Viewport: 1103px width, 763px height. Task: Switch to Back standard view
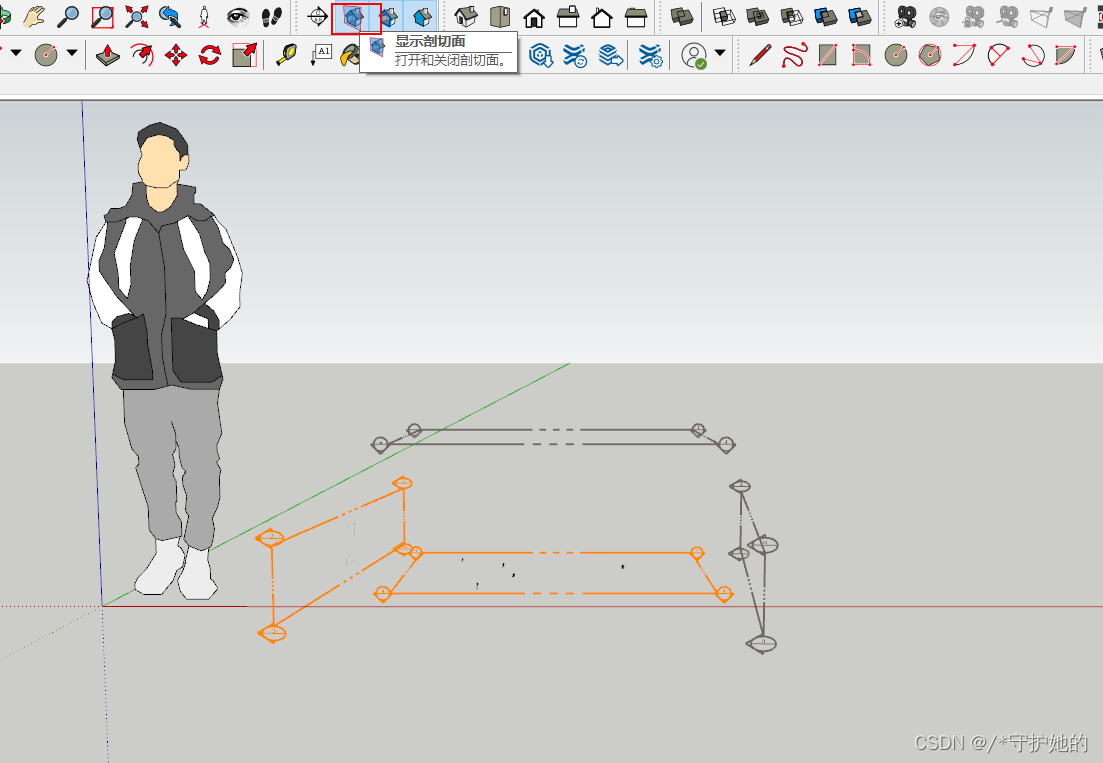[601, 17]
